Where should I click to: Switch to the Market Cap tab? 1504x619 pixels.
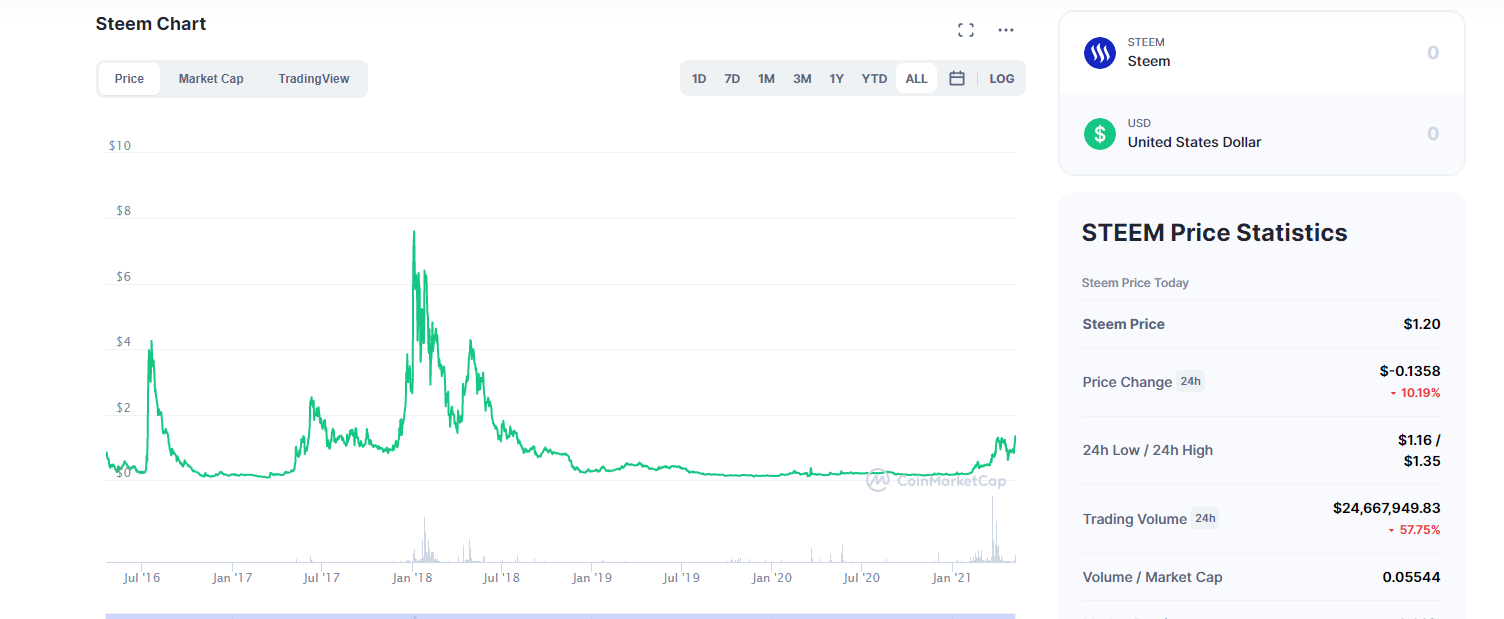pyautogui.click(x=211, y=79)
